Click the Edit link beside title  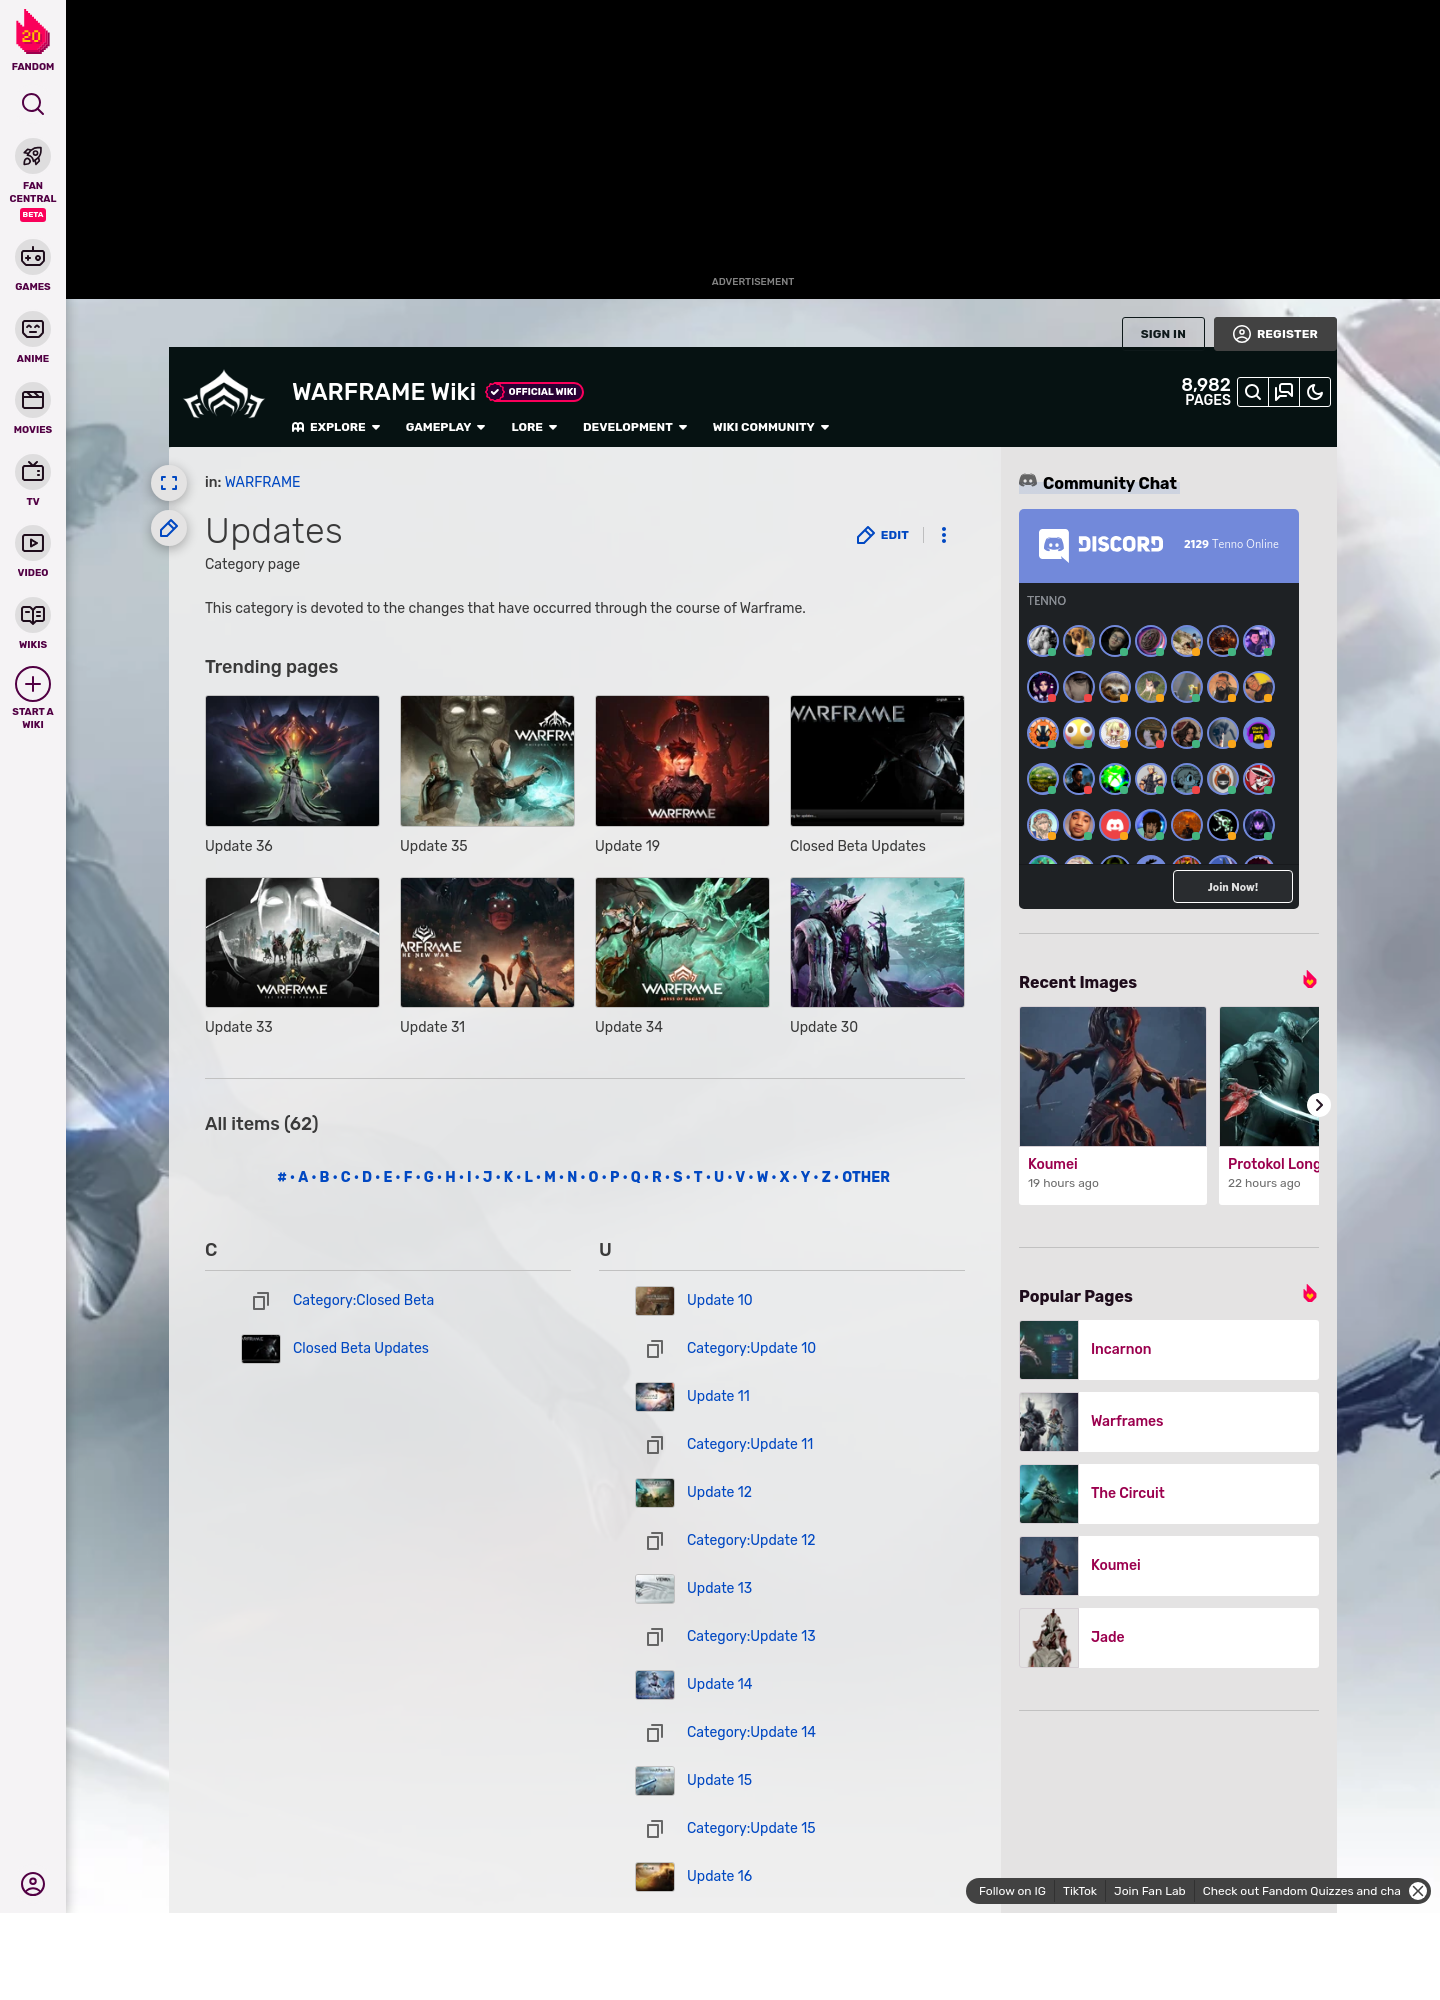click(883, 535)
